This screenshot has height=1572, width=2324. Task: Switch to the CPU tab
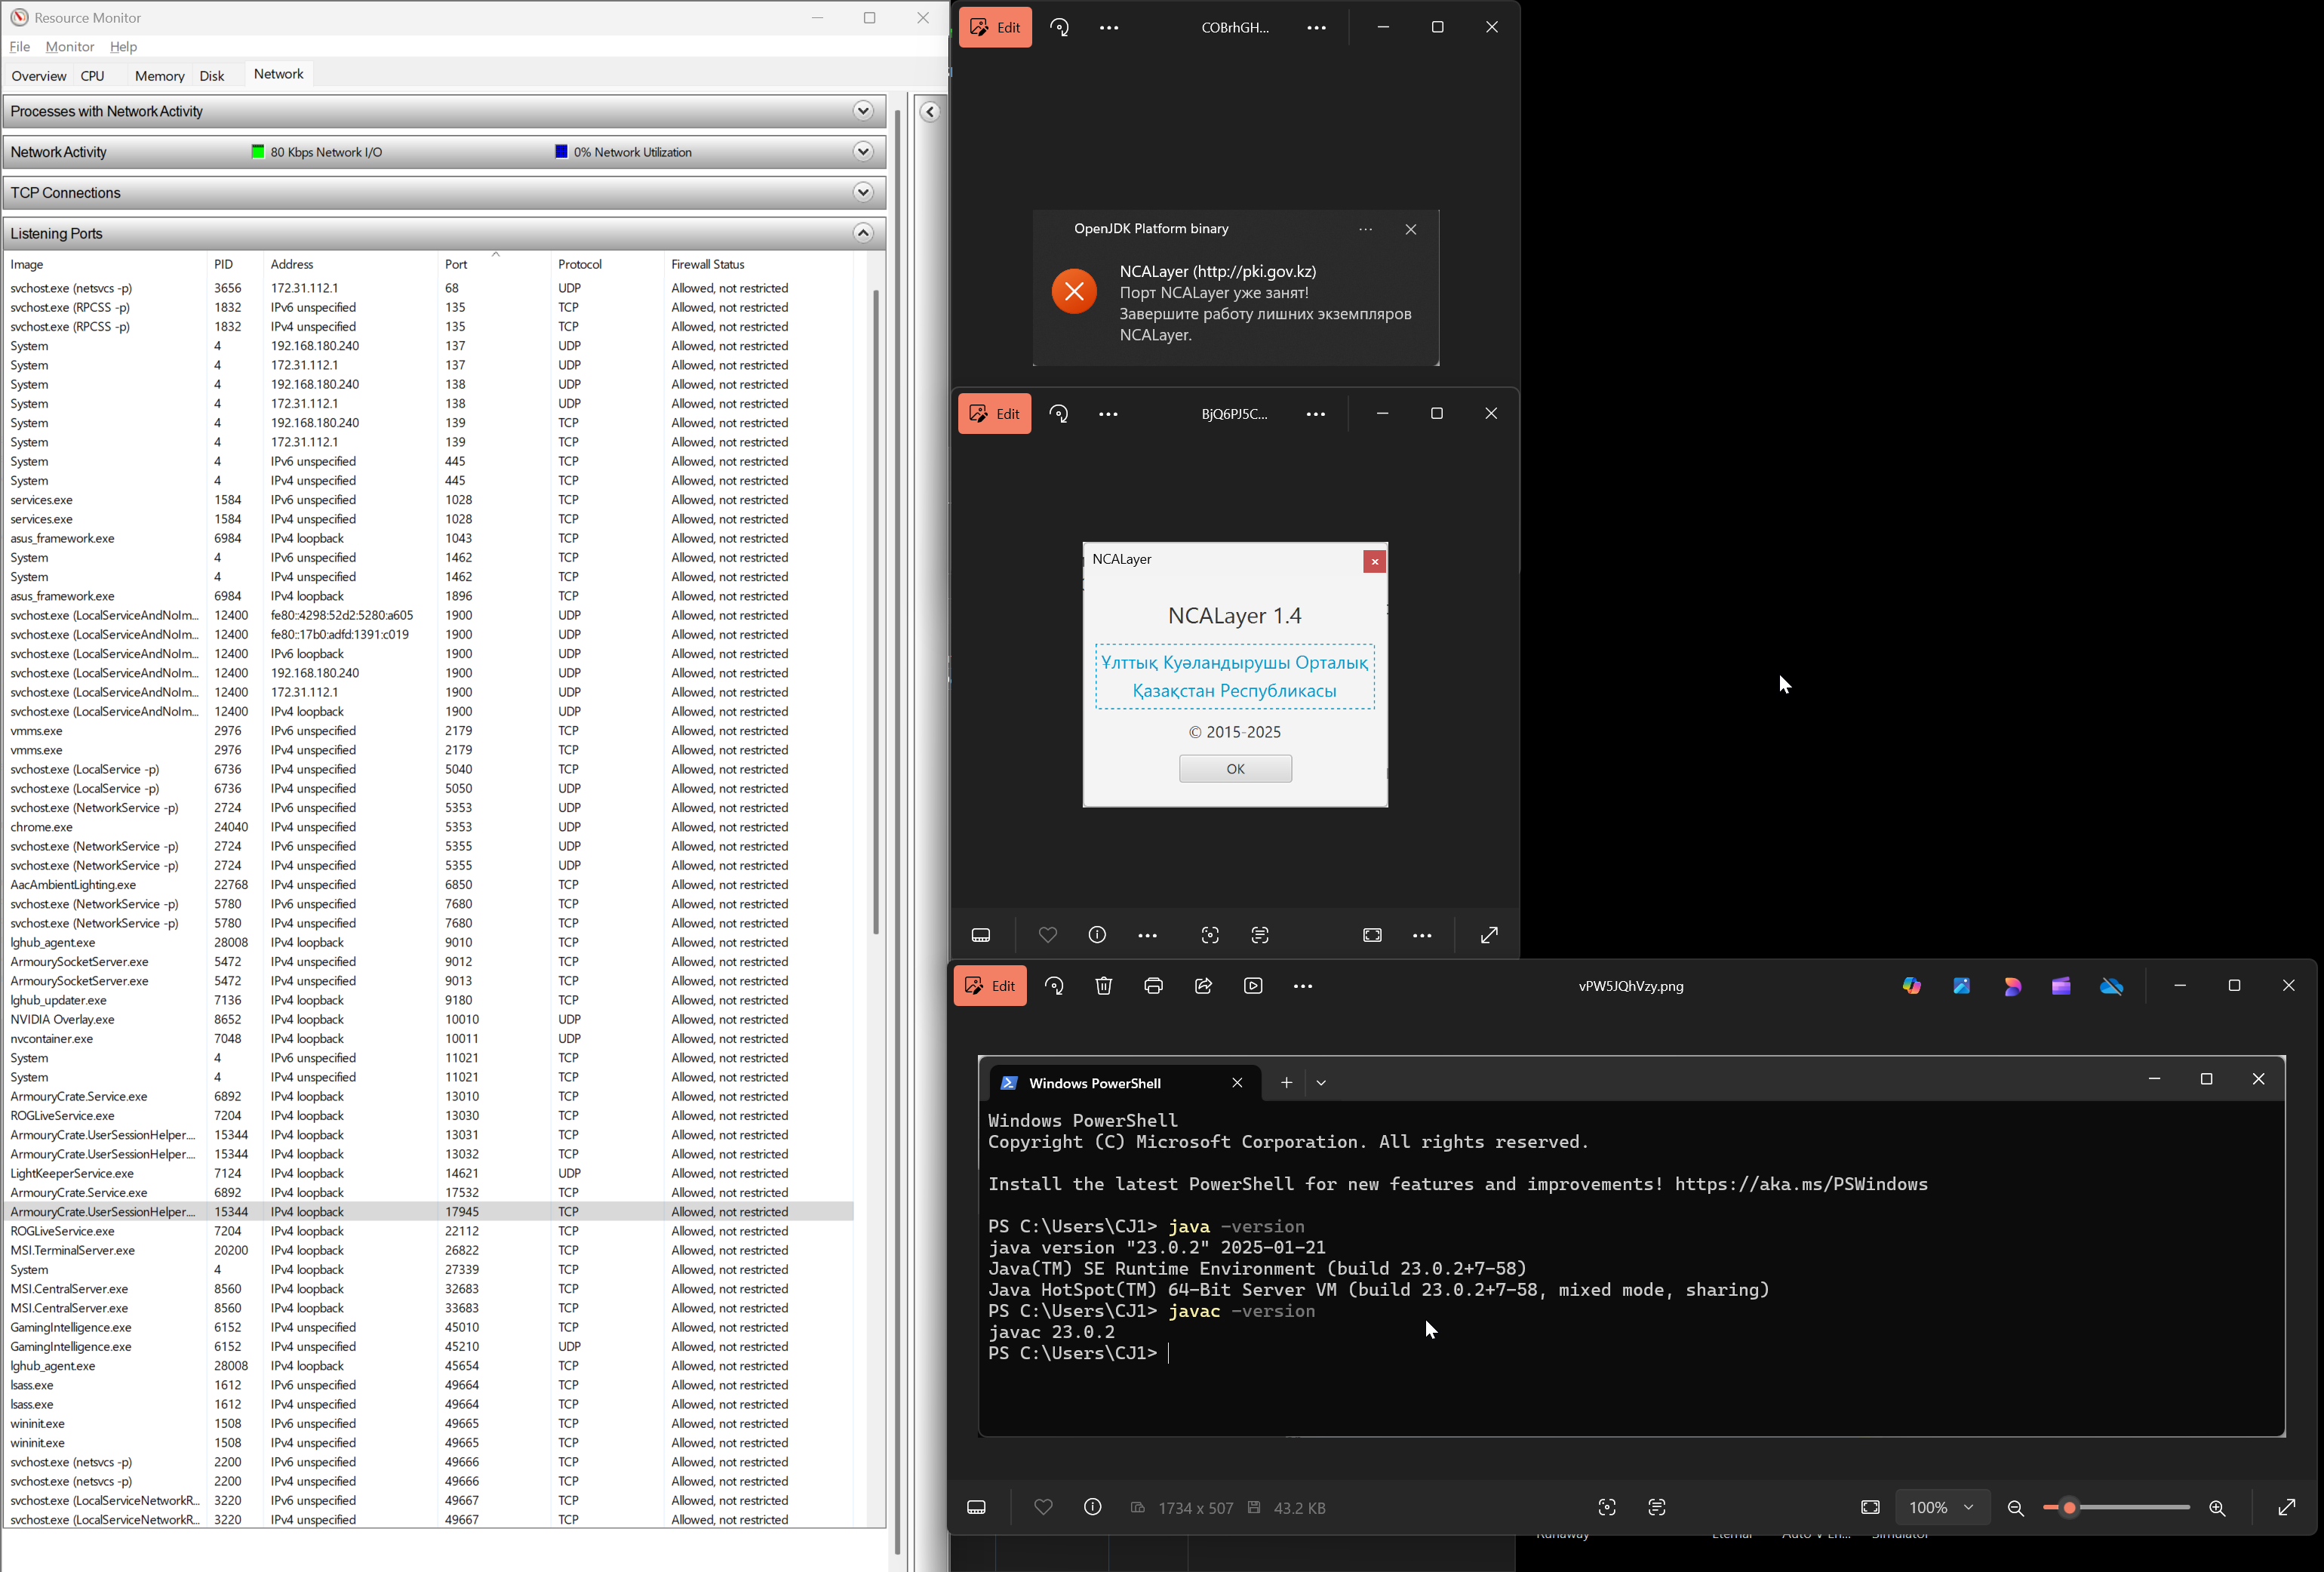[x=92, y=76]
